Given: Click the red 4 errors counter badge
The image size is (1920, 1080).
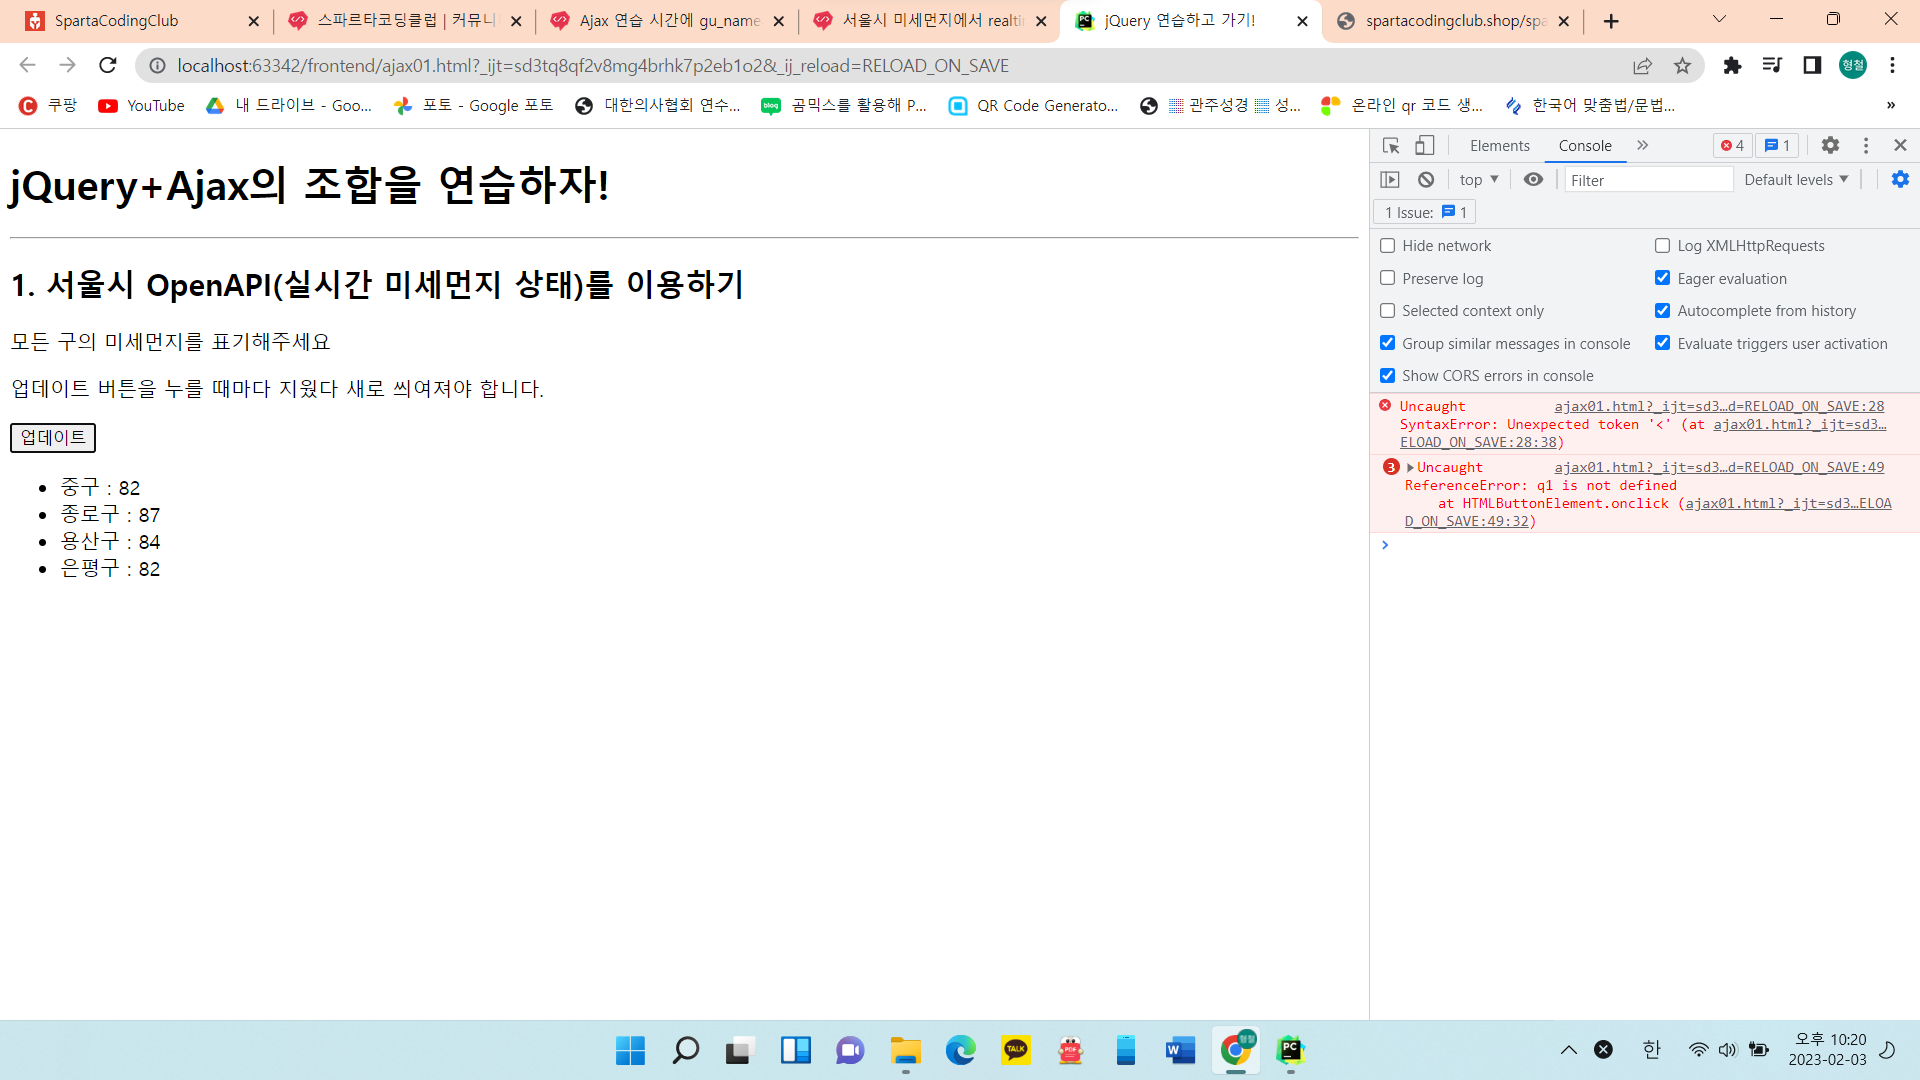Looking at the screenshot, I should tap(1732, 146).
